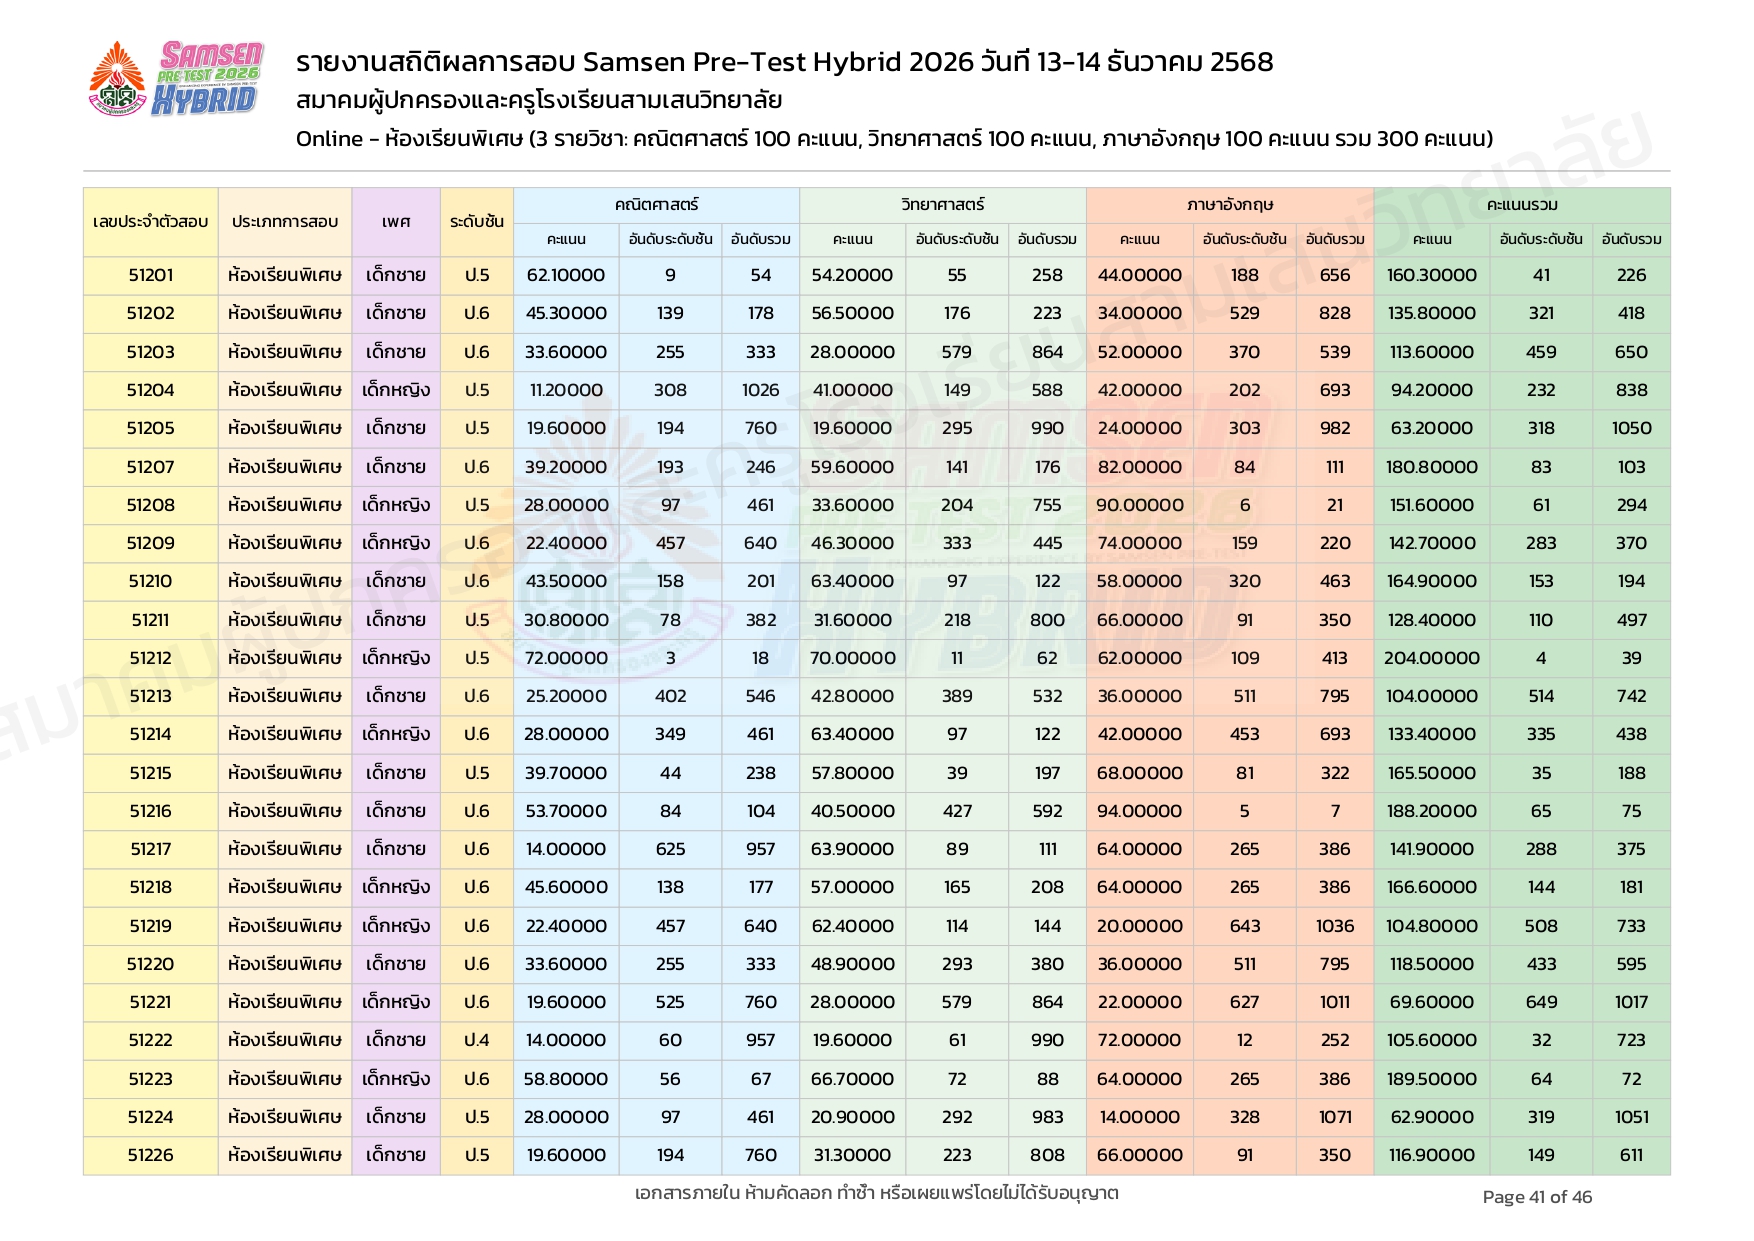
Task: Select the วิทยาศาสตร์ group header
Action: (x=942, y=204)
